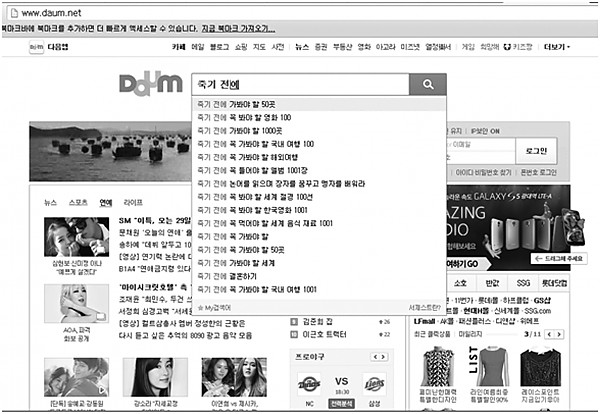Select the SSG shopping tab

tap(523, 283)
